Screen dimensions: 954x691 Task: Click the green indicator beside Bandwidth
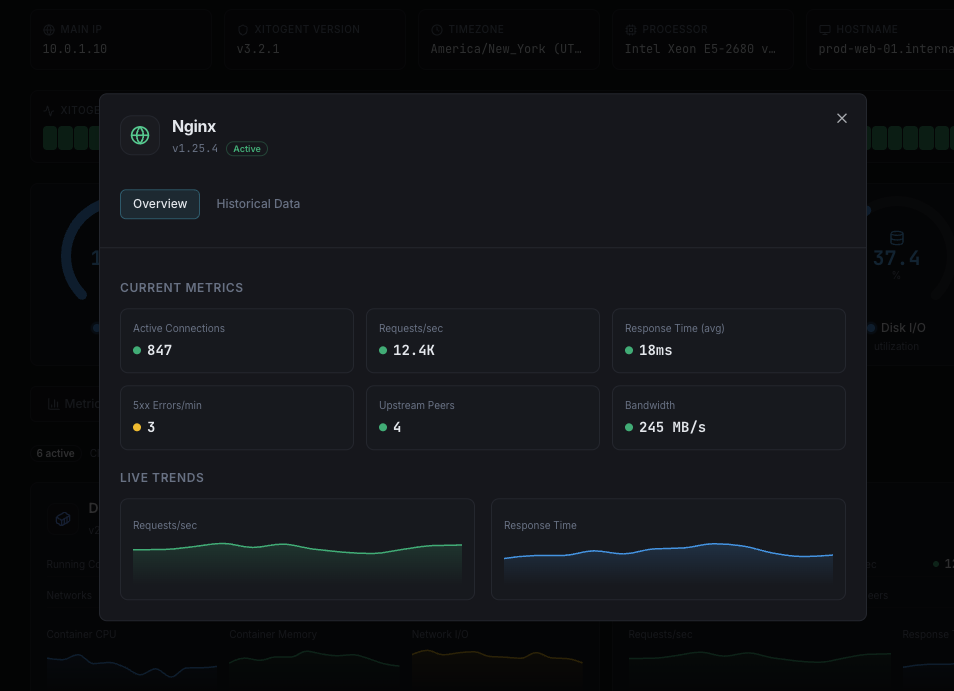coord(627,428)
